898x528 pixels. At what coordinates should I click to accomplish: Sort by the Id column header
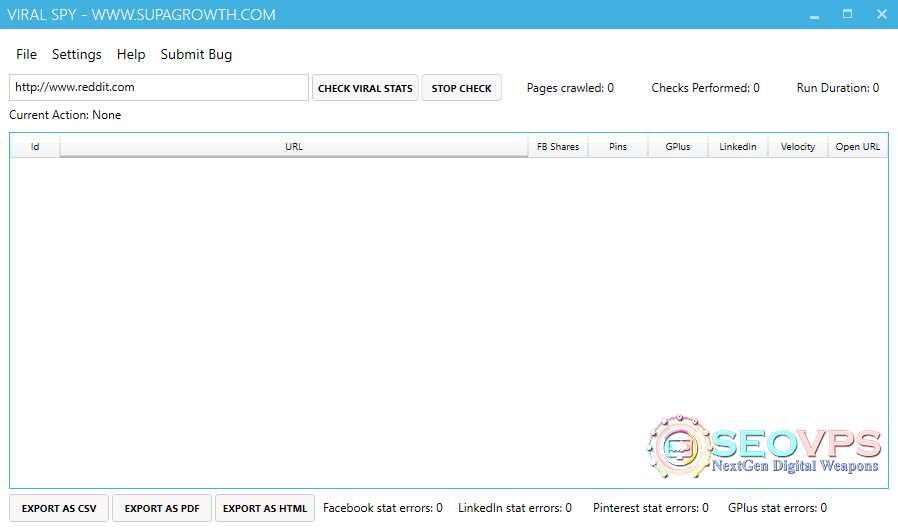point(35,147)
